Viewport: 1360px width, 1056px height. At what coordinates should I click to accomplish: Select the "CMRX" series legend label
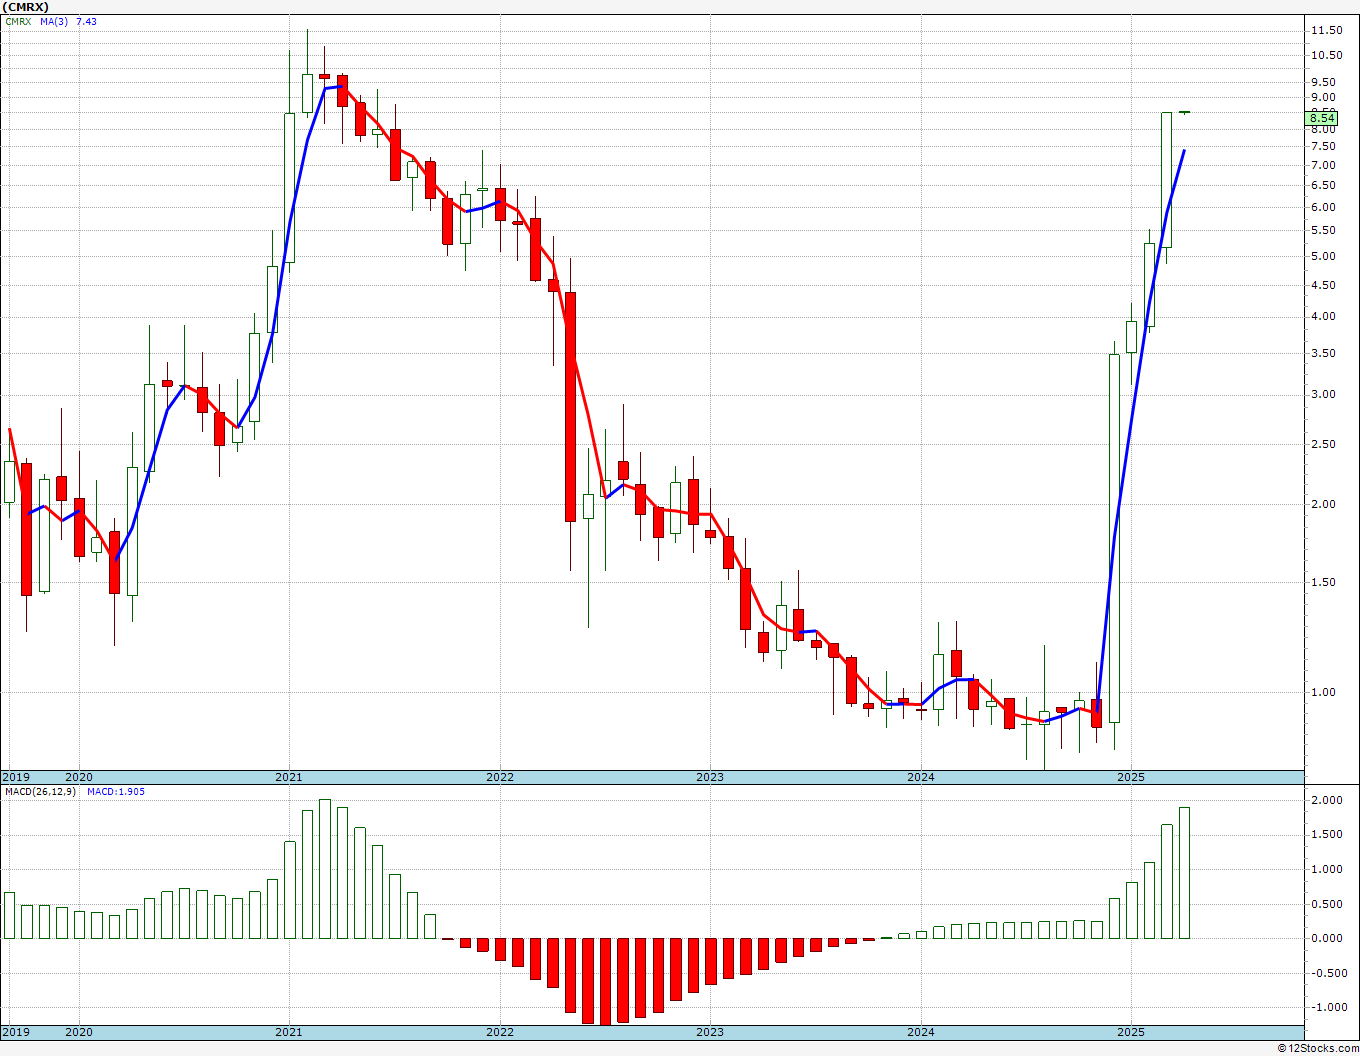[17, 21]
